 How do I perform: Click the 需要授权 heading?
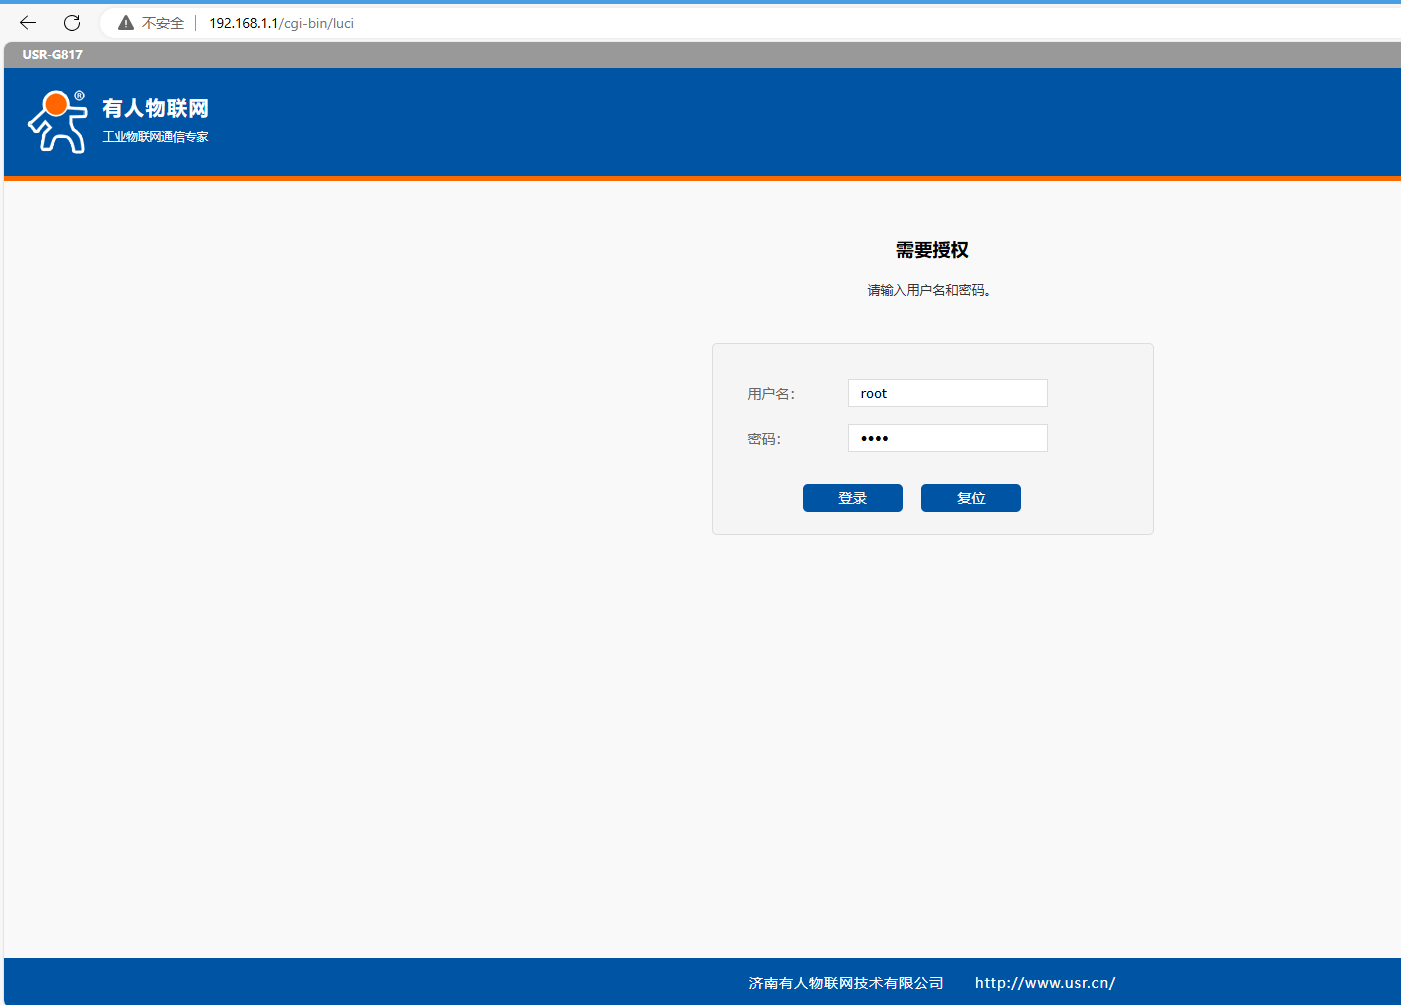click(x=932, y=250)
